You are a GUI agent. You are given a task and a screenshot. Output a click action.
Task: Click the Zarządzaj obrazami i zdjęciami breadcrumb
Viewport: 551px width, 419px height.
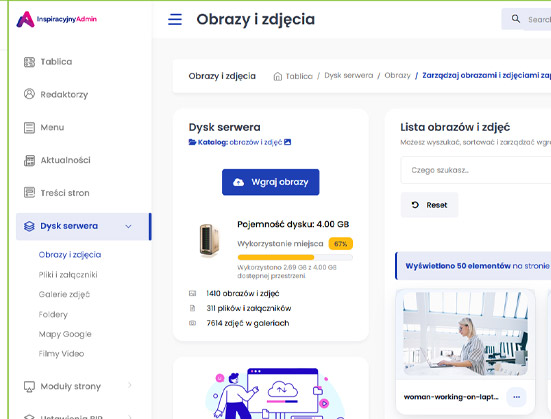pyautogui.click(x=486, y=76)
